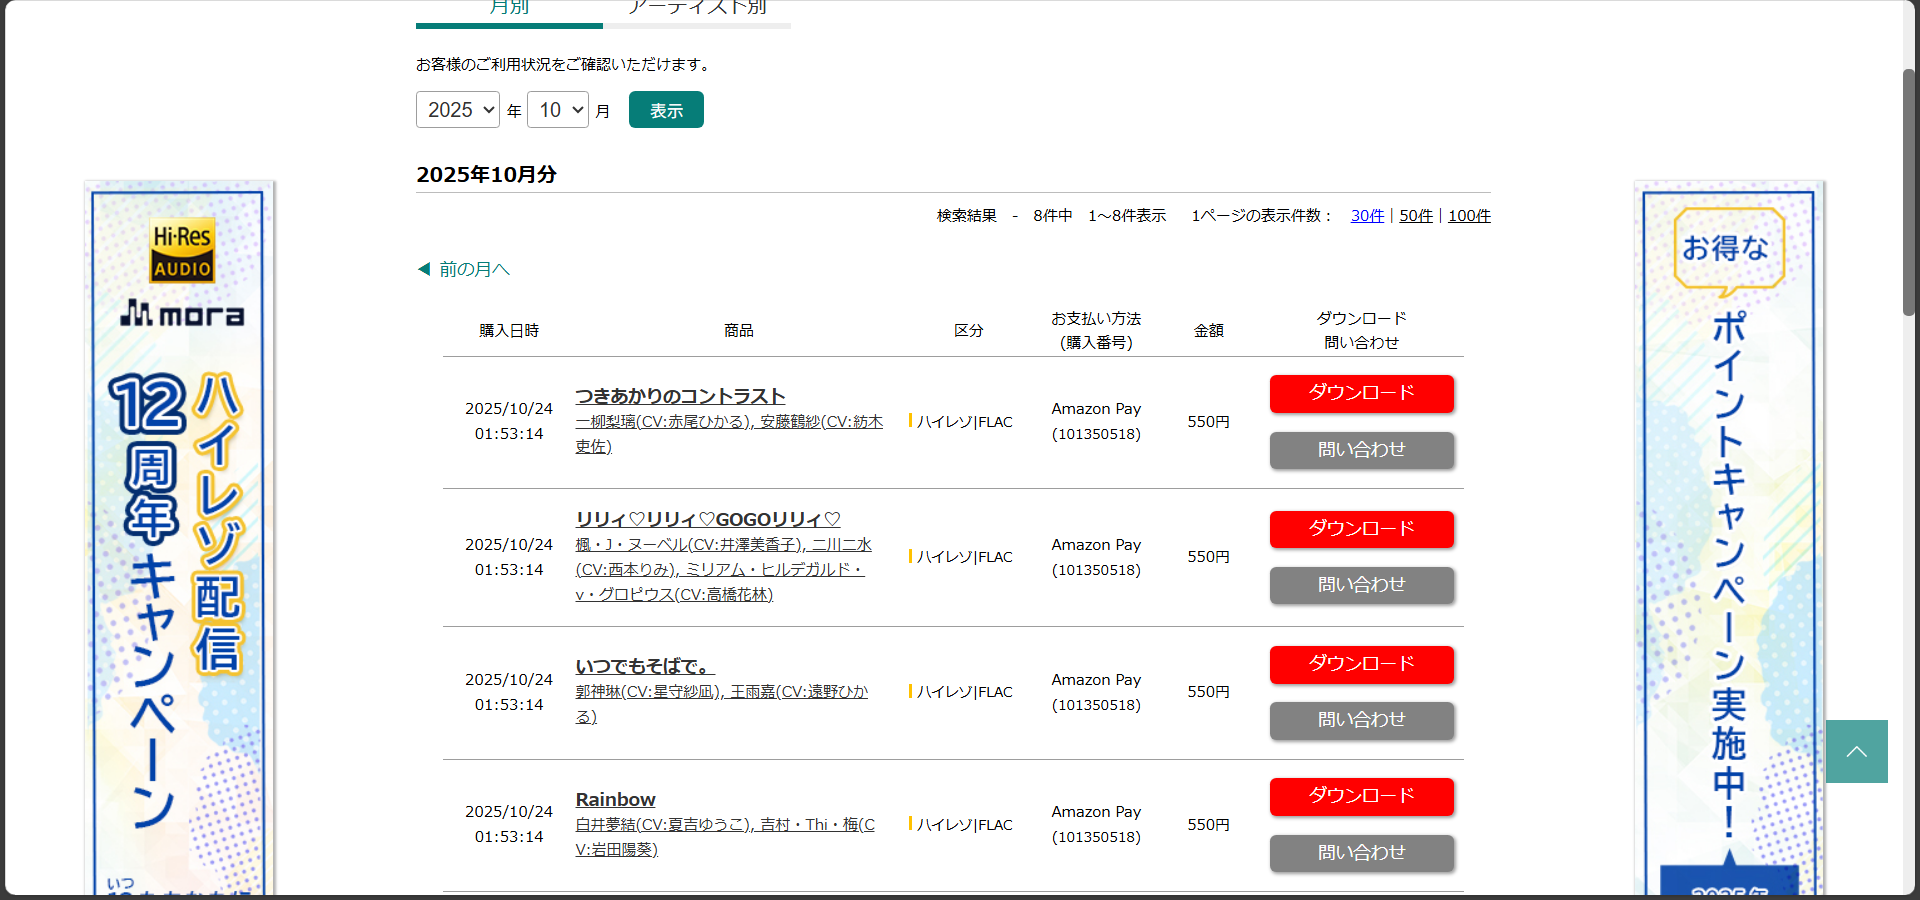Click the Hi-Res Audio mora banner
The height and width of the screenshot is (900, 1920).
click(x=180, y=540)
